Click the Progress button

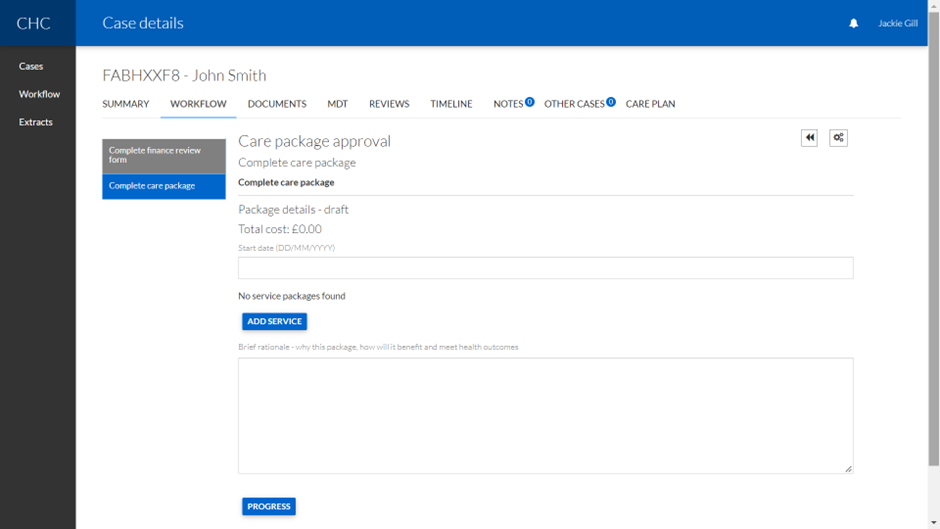point(268,507)
